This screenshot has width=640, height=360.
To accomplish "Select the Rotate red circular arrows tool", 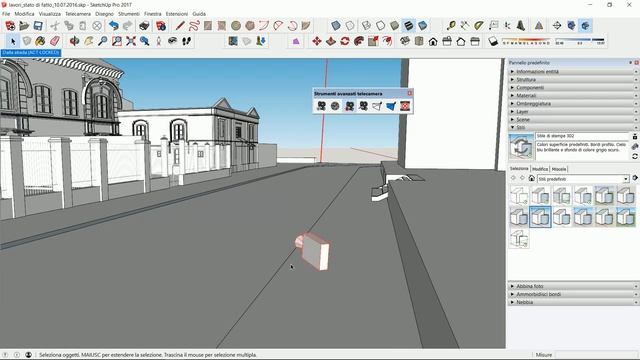I will [x=345, y=41].
